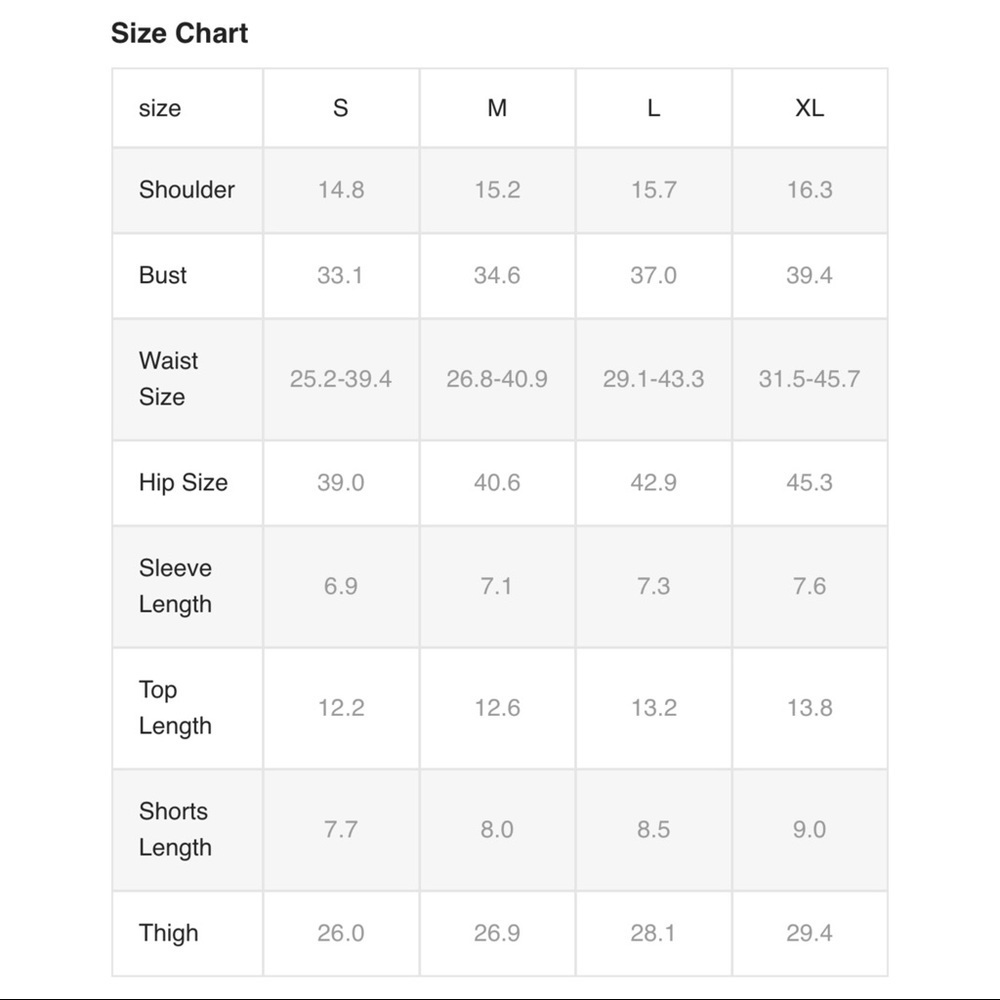The width and height of the screenshot is (1000, 1000).
Task: Click the Bust row label
Action: 163,275
